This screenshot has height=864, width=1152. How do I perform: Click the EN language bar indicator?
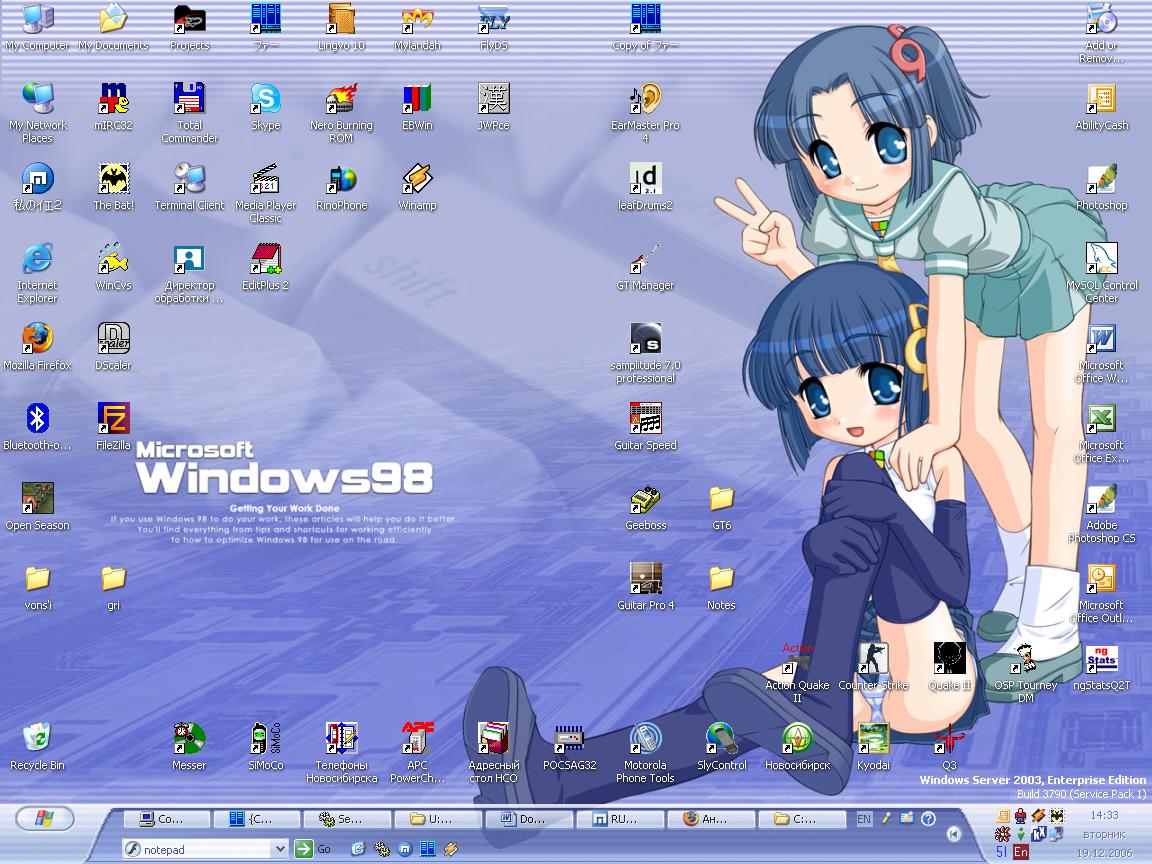coord(864,819)
